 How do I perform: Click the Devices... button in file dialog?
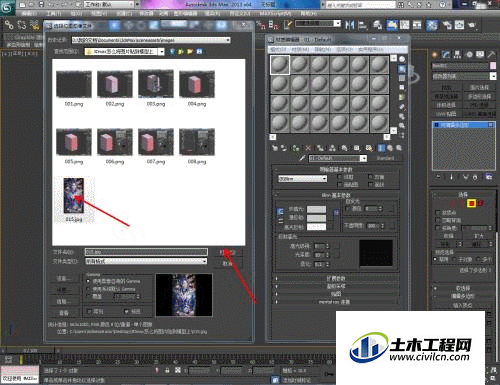click(63, 279)
